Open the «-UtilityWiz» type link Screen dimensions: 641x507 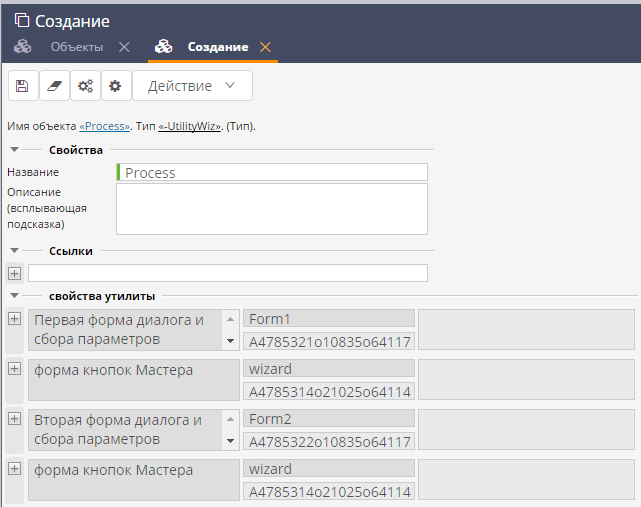[x=190, y=127]
